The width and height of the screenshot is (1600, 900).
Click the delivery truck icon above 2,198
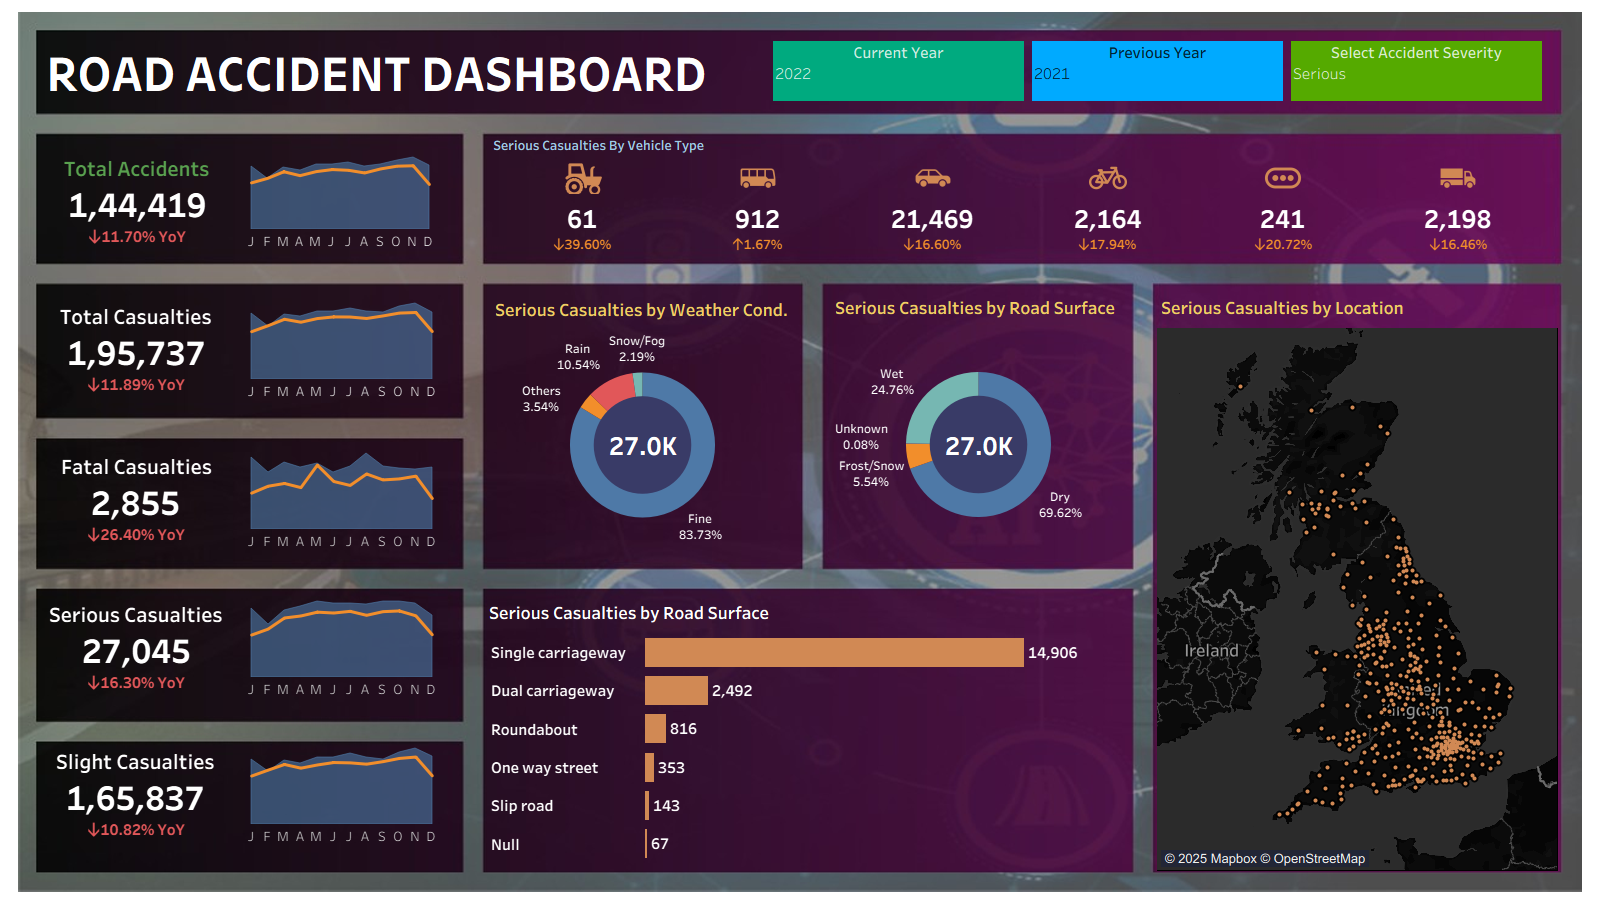pyautogui.click(x=1458, y=178)
